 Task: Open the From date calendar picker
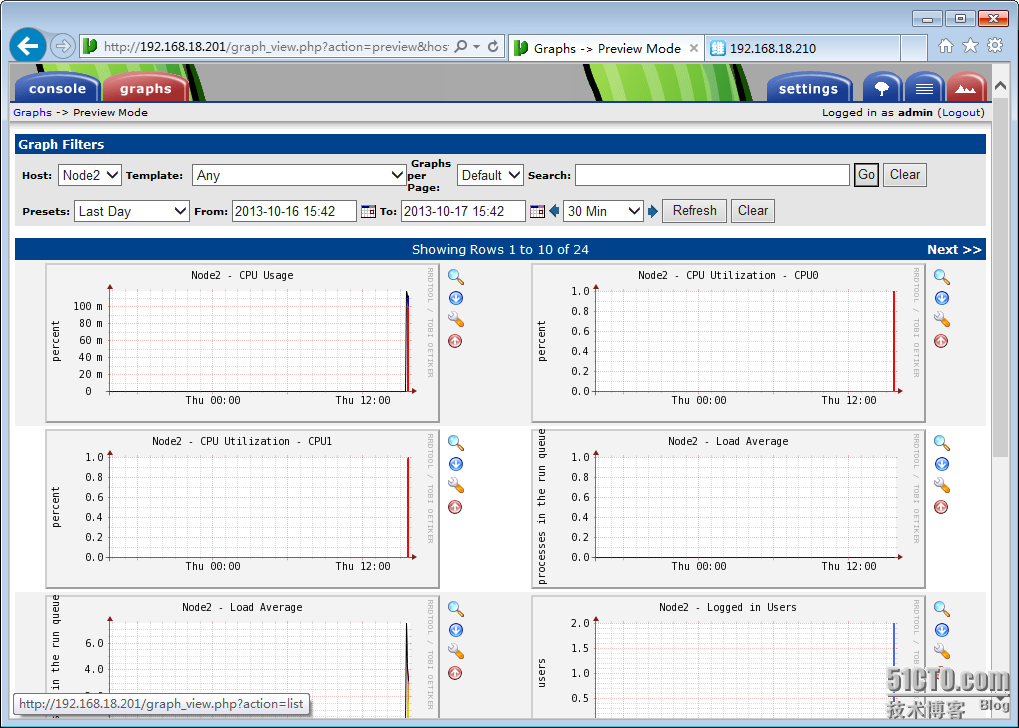(x=368, y=211)
